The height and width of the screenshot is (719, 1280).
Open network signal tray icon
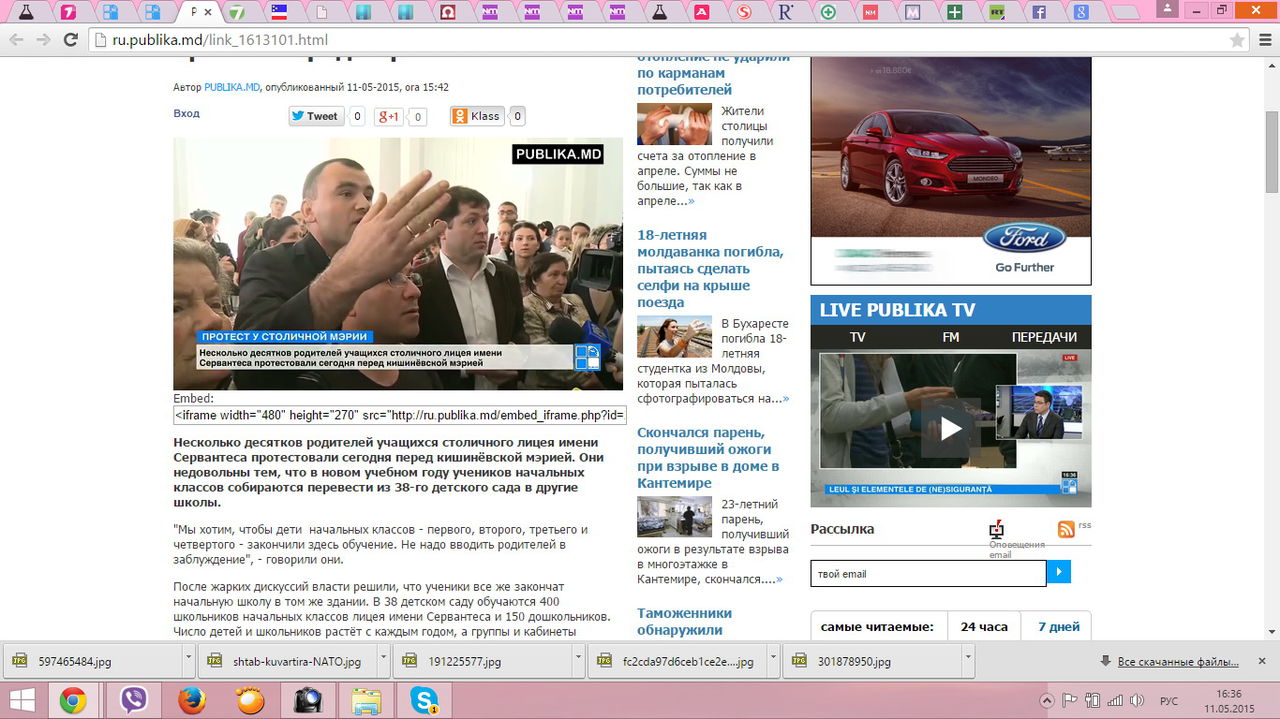coord(1115,700)
